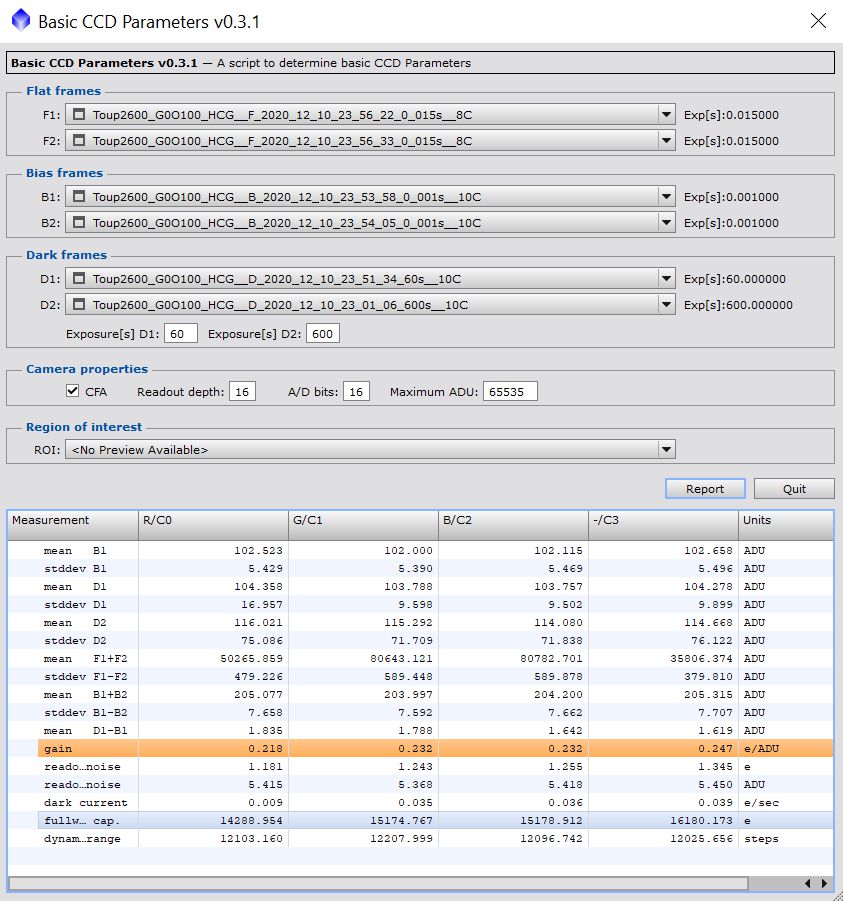
Task: Click the Quit button
Action: point(794,488)
